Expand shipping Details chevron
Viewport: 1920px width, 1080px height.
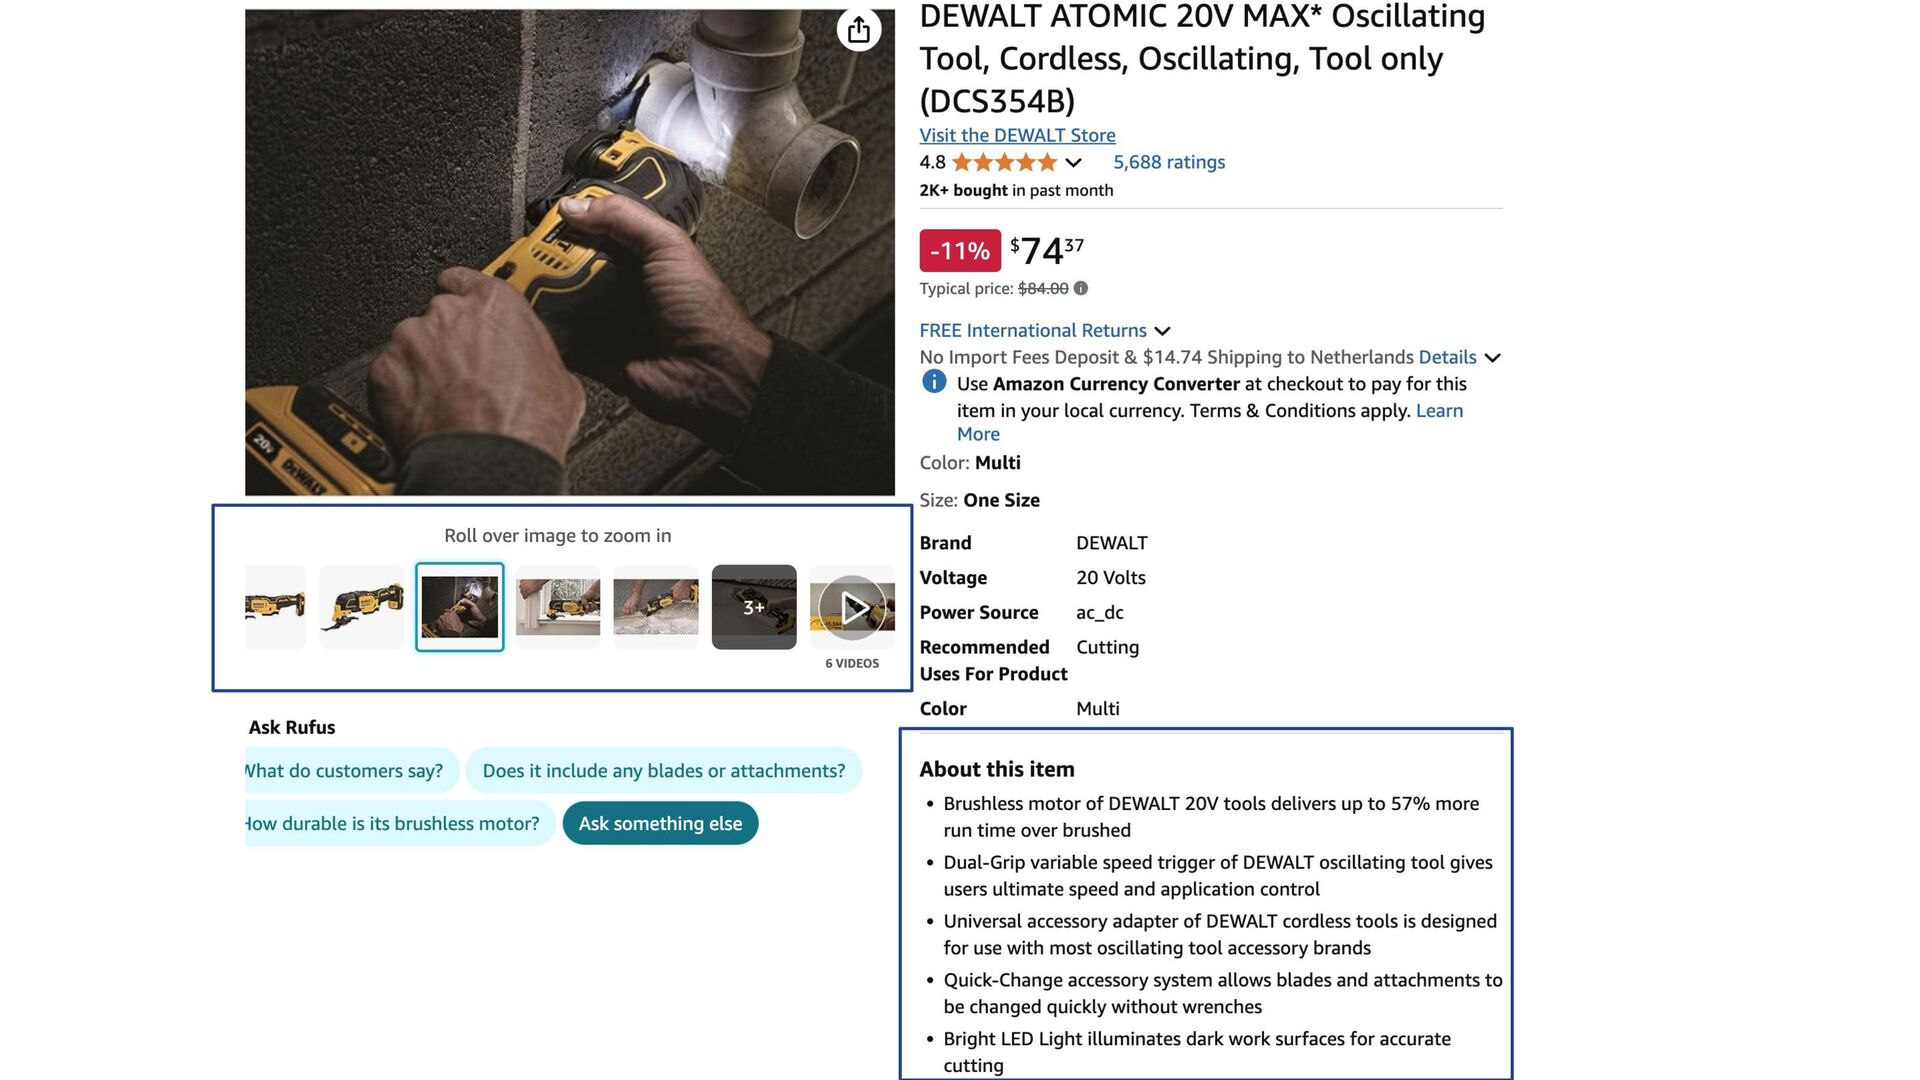(x=1492, y=358)
